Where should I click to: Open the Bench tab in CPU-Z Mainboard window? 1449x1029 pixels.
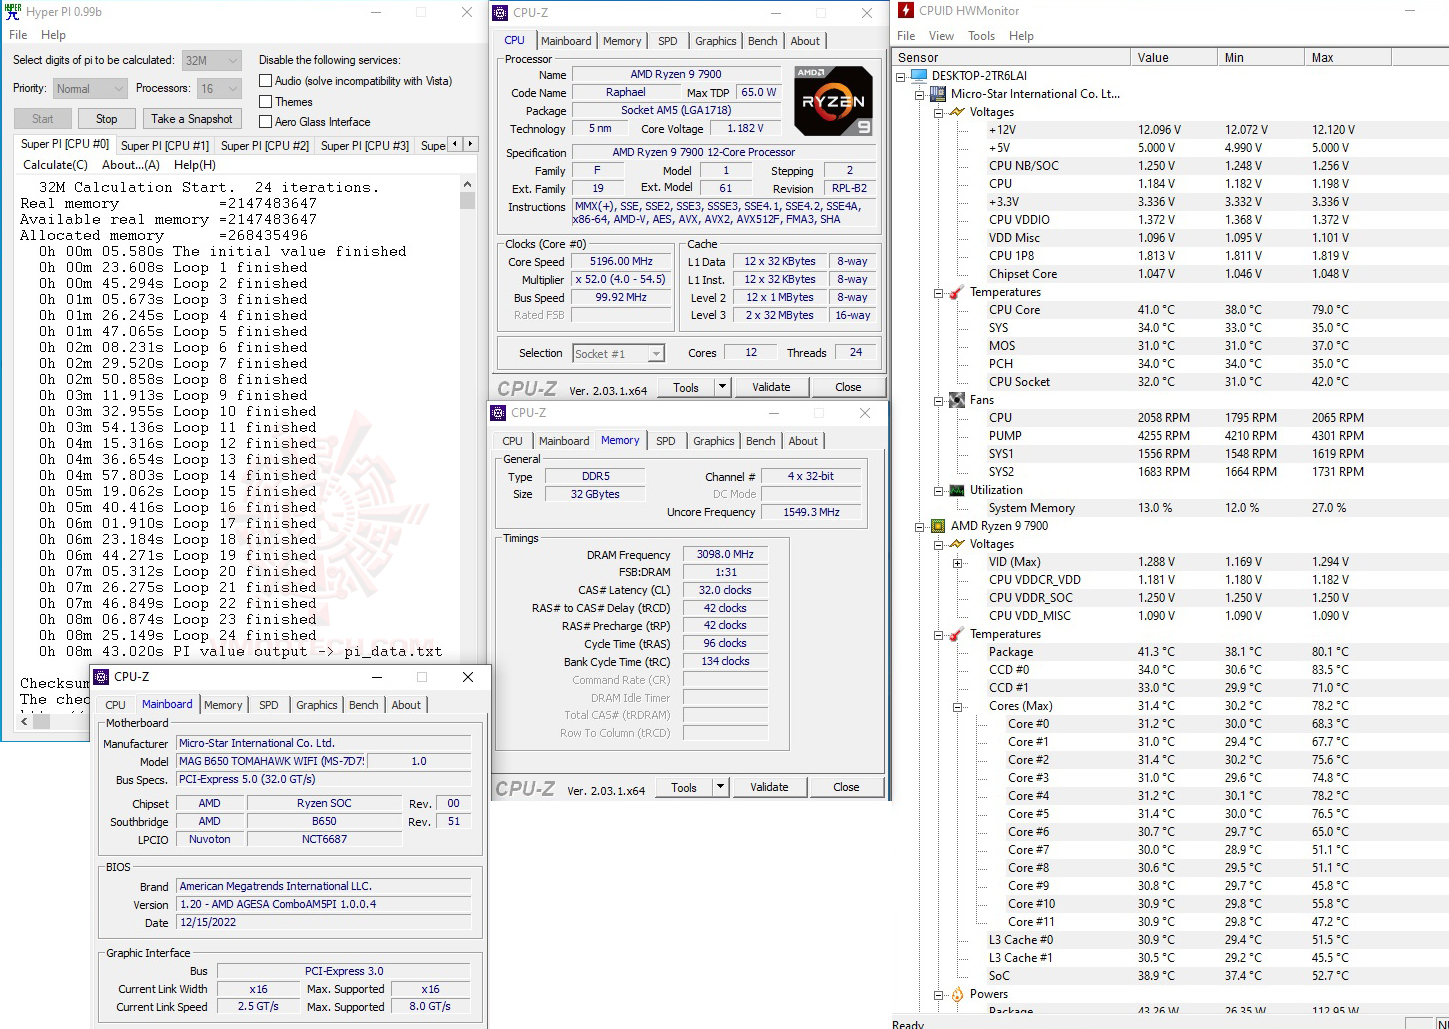[364, 705]
